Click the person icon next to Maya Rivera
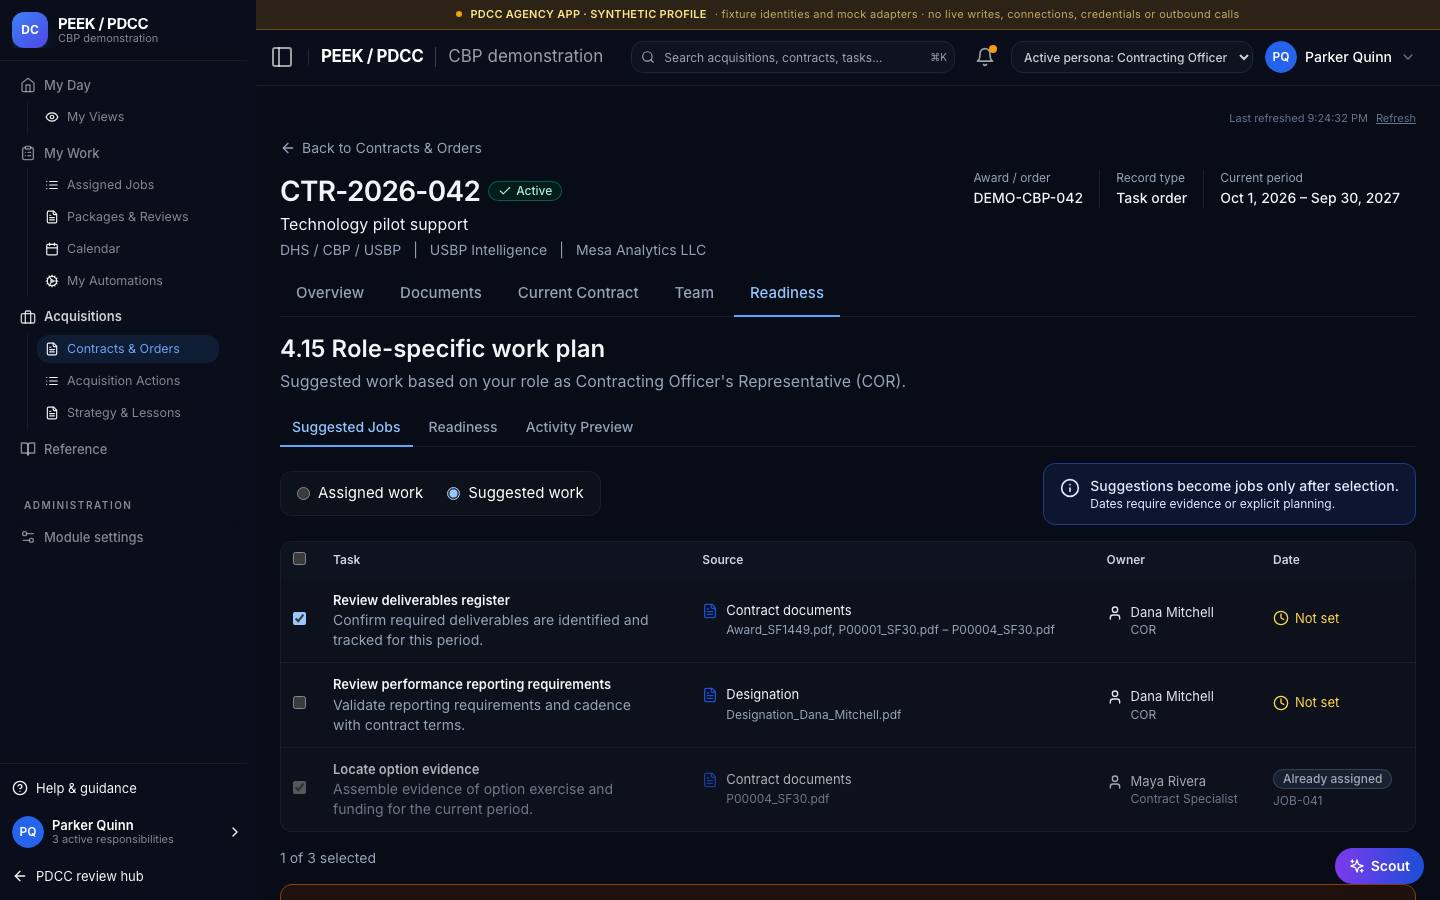 coord(1115,782)
